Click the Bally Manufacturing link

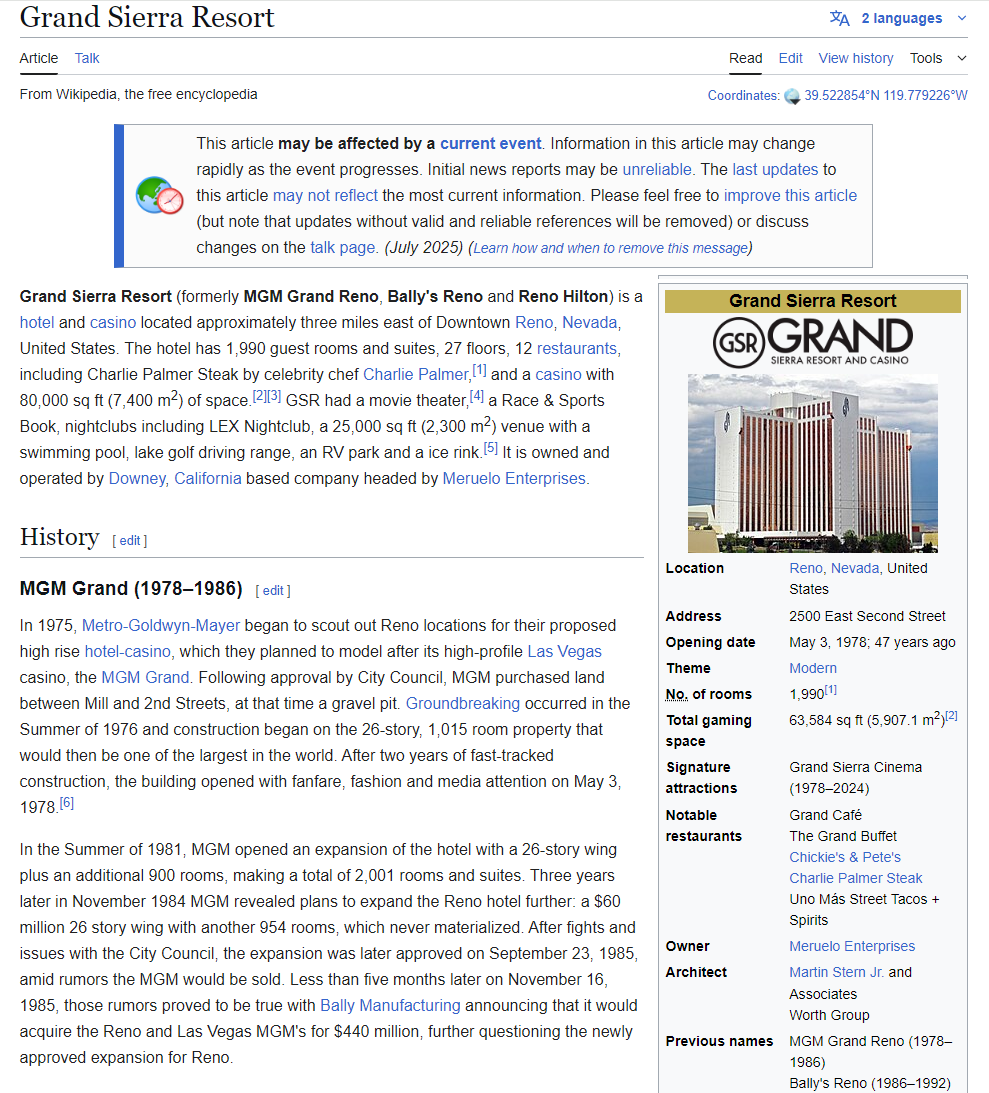click(x=390, y=1006)
